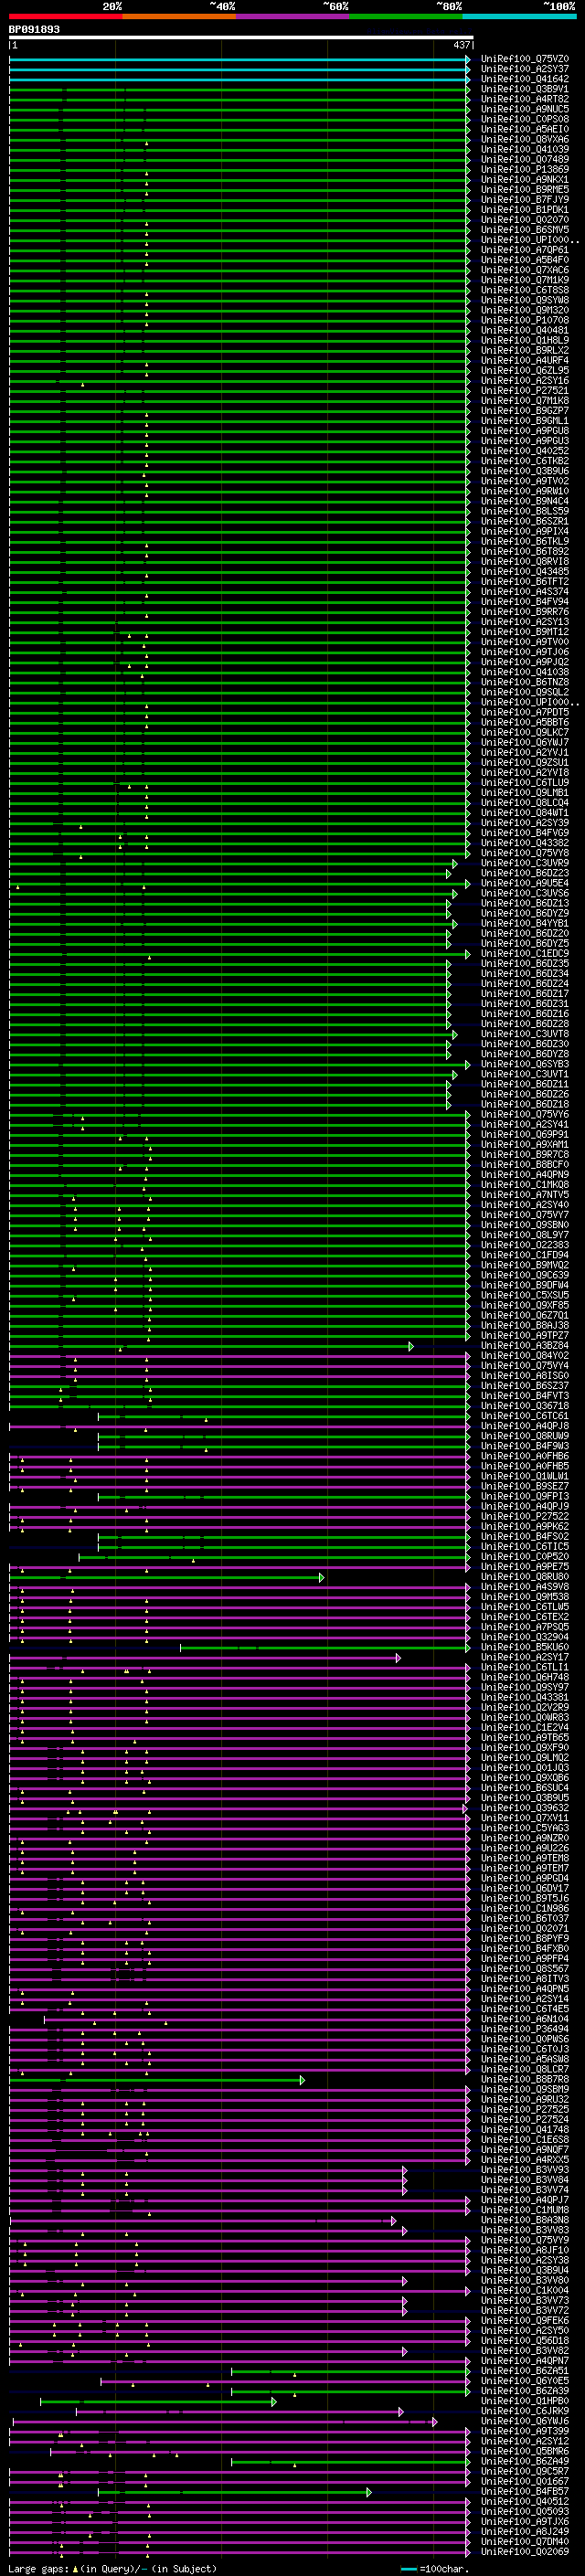This screenshot has width=585, height=2576.
Task: Click label UniRef100_Q9LMQ2
Action: (x=525, y=1757)
